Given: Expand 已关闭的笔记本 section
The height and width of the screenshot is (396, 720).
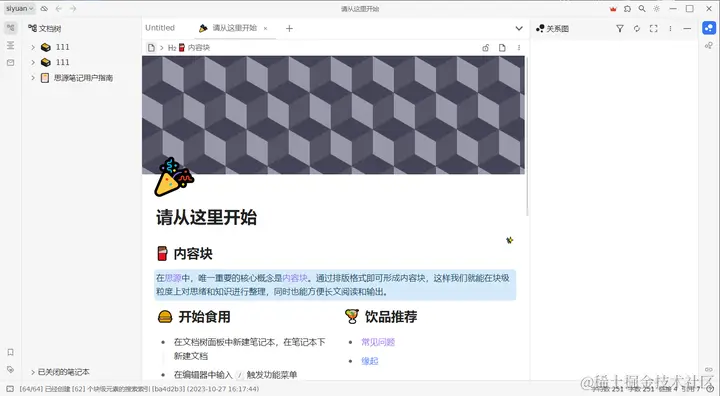Looking at the screenshot, I should (x=33, y=372).
